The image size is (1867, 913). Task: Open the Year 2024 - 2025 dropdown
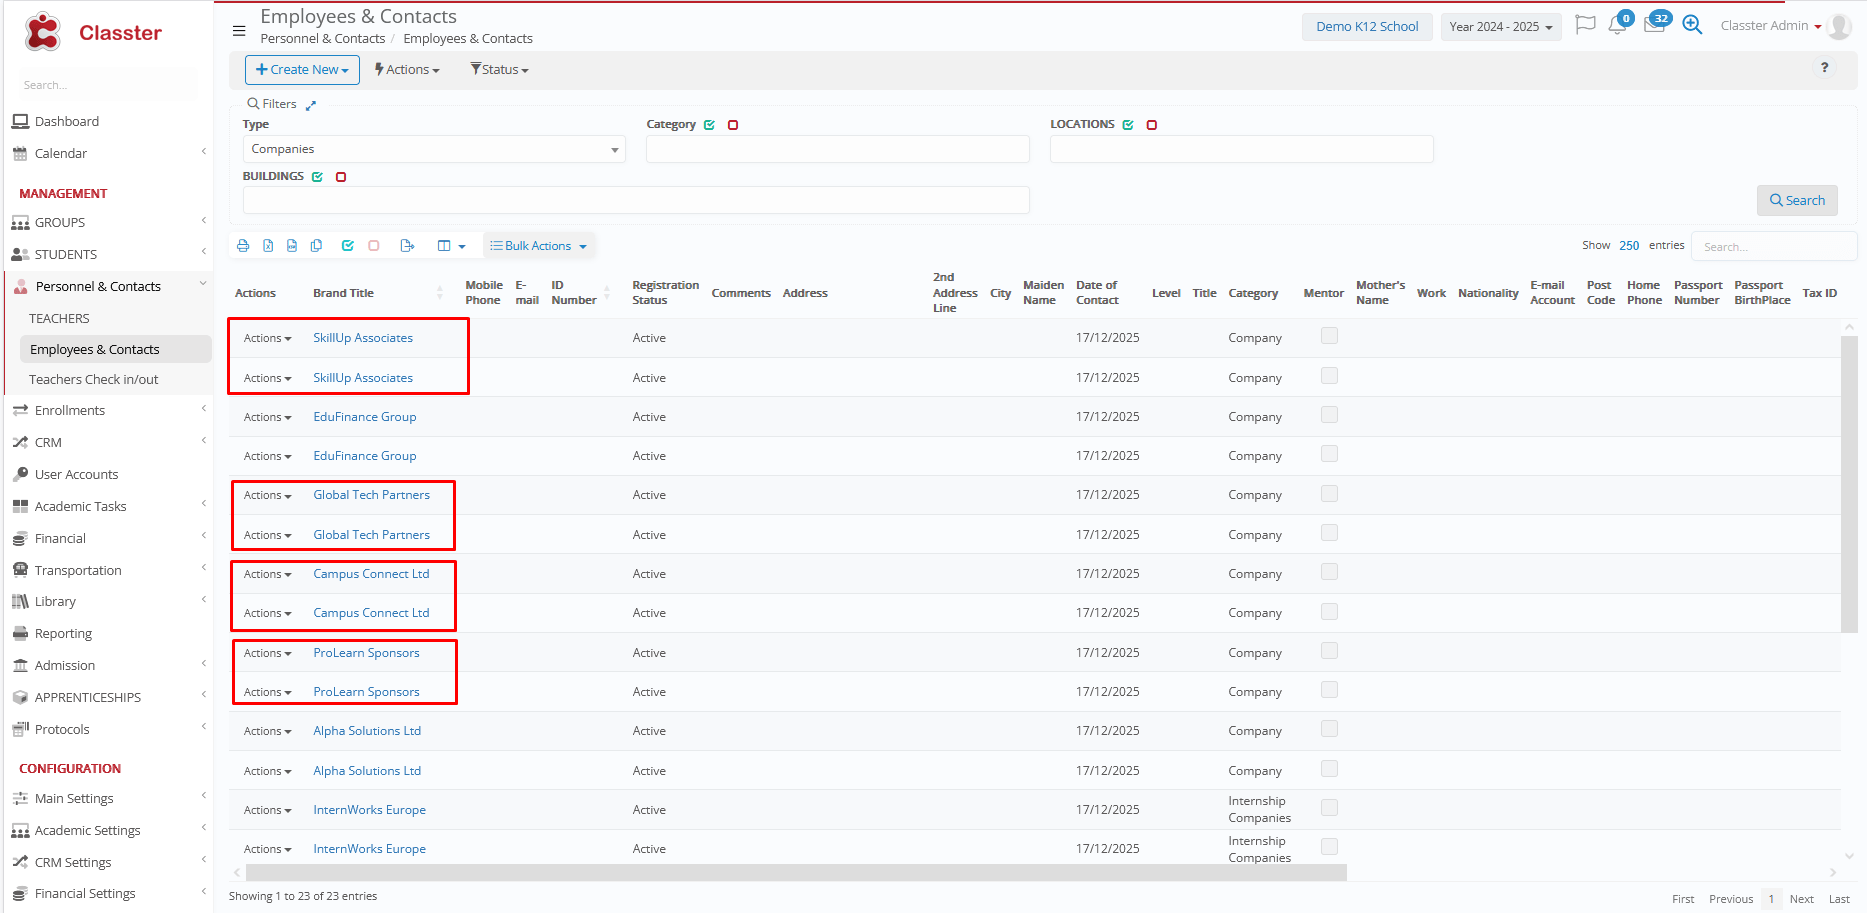pos(1500,27)
